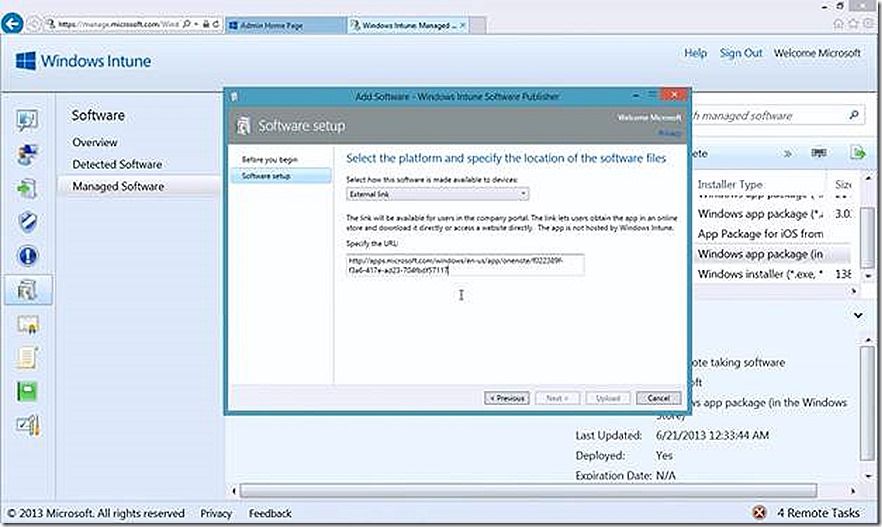Viewport: 882px width, 527px height.
Task: Switch to the Admin Home Page tab
Action: point(285,25)
